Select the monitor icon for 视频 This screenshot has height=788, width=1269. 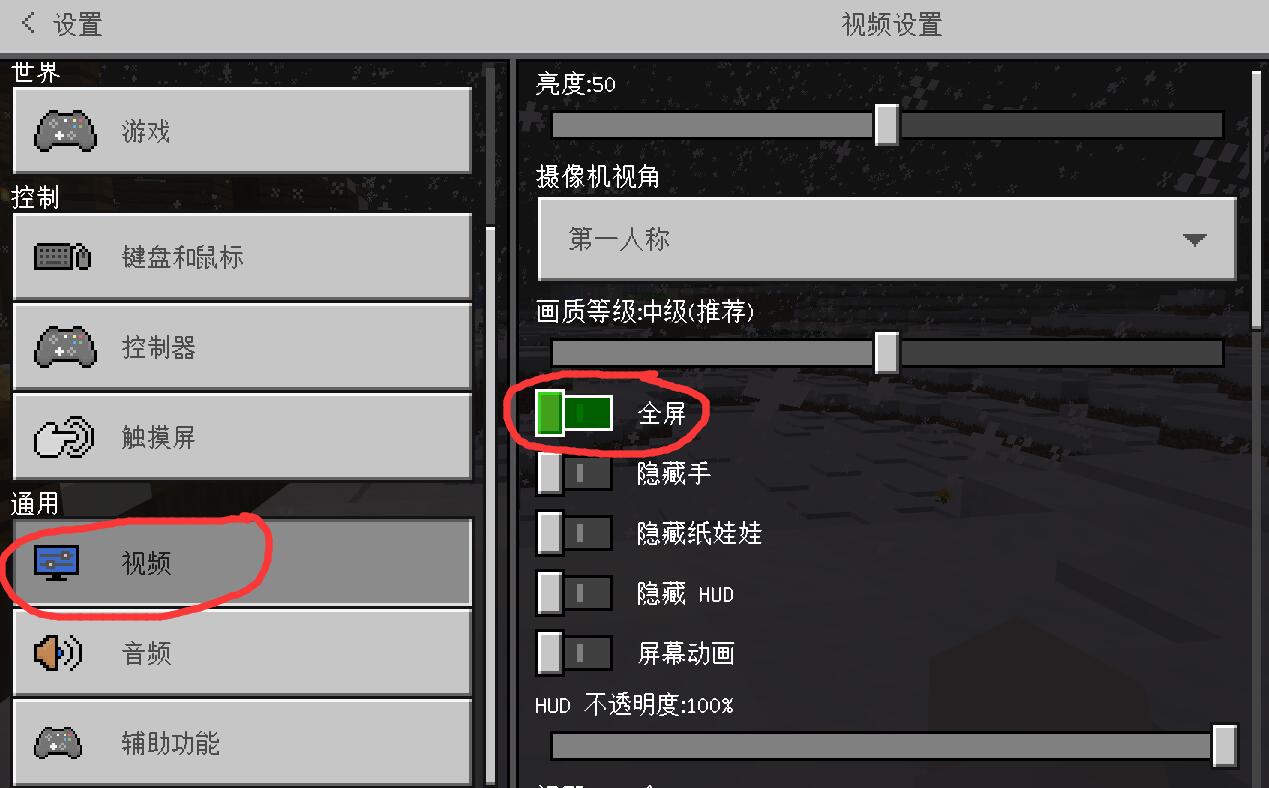click(57, 563)
